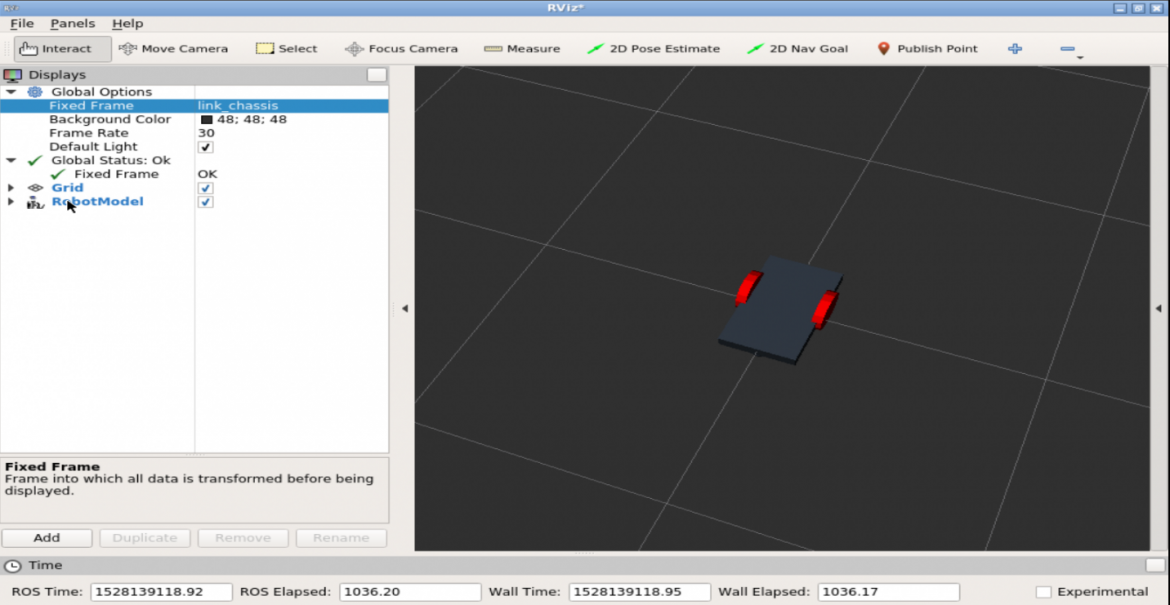
Task: Click the blue plus add-tool icon
Action: (1015, 49)
